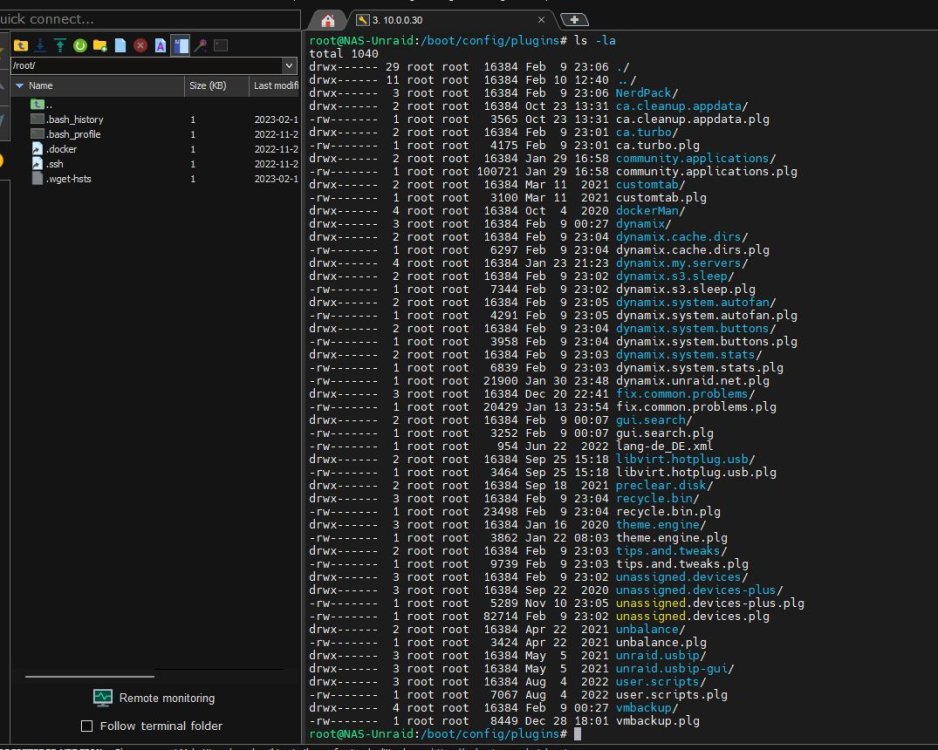Select the .bash_history file entry
The image size is (938, 750).
[75, 120]
